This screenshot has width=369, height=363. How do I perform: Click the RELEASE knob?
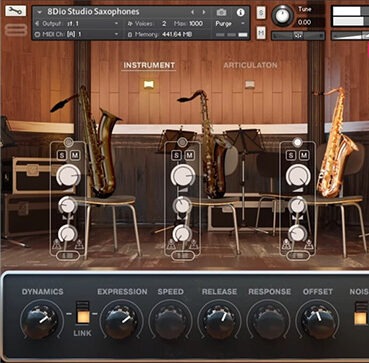[219, 321]
